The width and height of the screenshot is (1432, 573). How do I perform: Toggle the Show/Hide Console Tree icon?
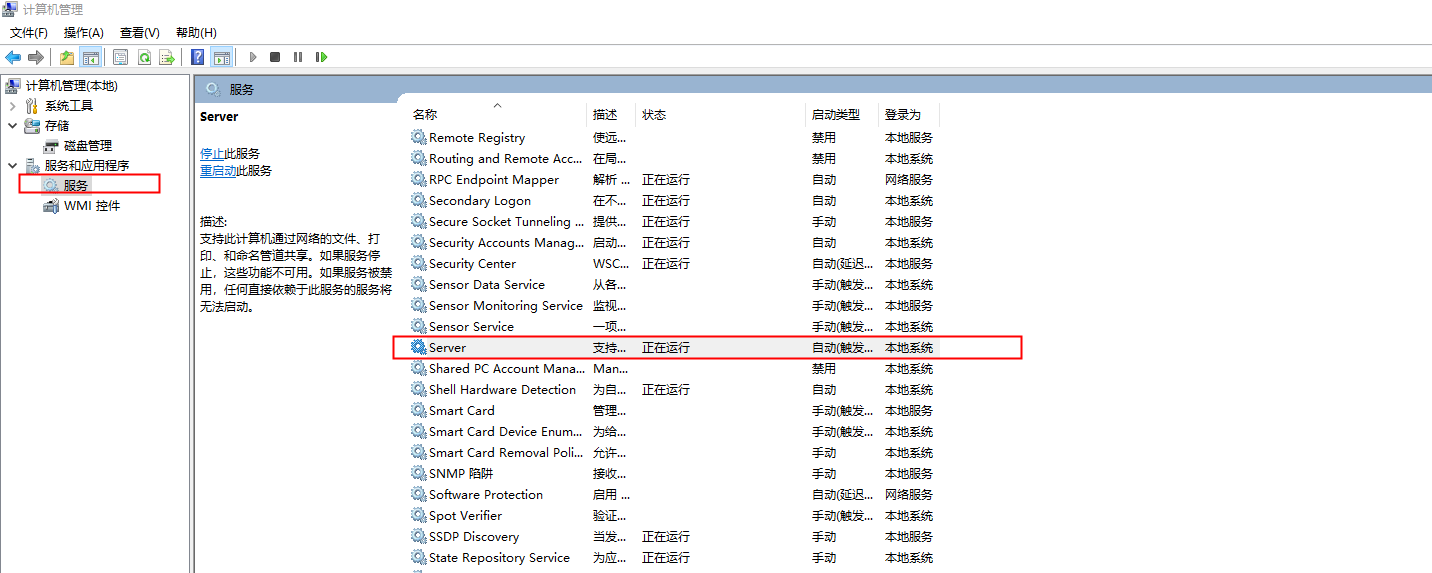click(x=91, y=57)
